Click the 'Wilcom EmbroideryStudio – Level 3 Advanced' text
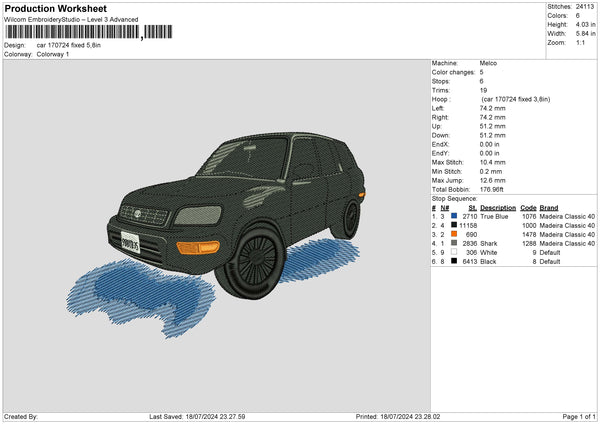This screenshot has height=424, width=600. coord(71,20)
